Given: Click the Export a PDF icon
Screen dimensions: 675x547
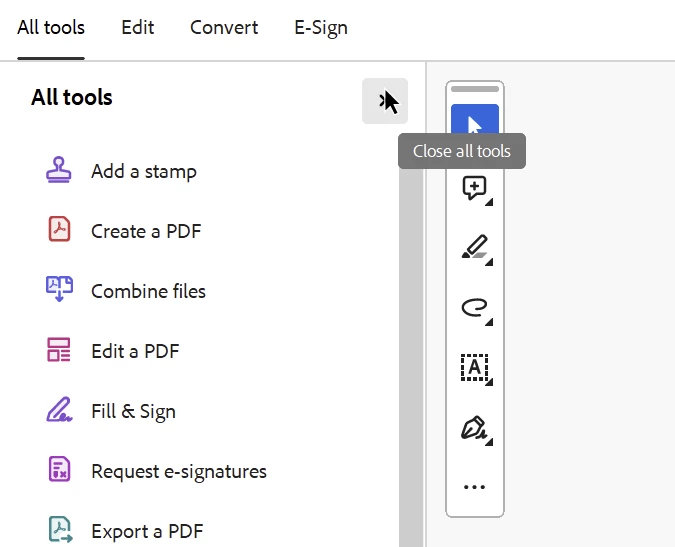Looking at the screenshot, I should [x=60, y=529].
